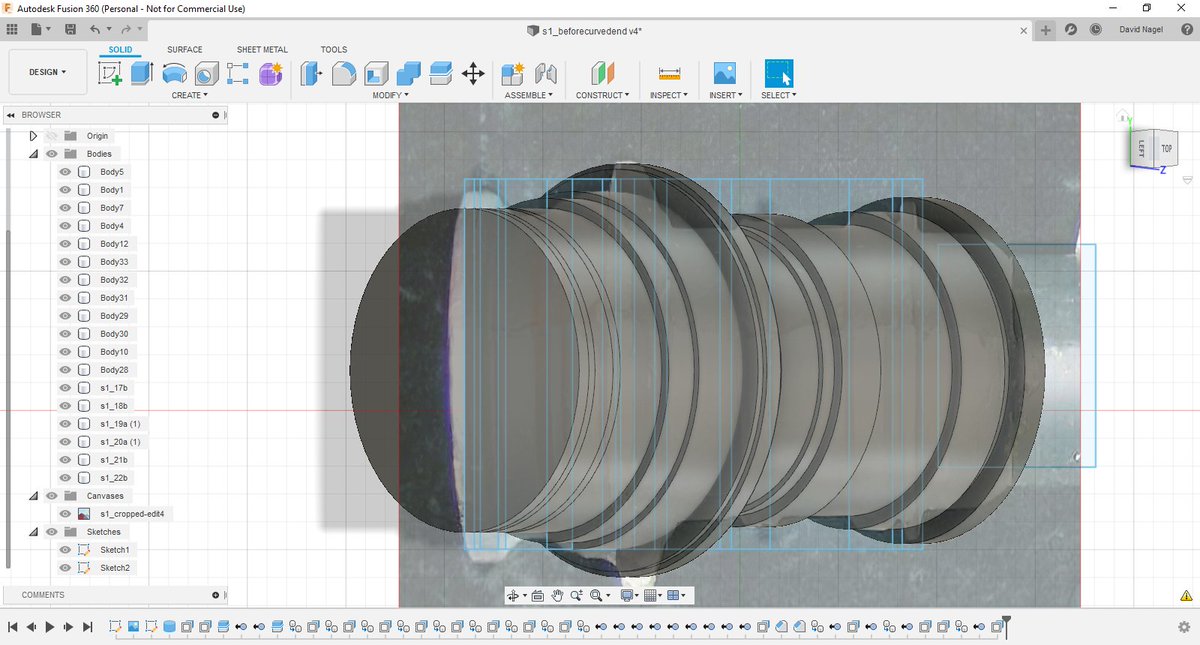Select the Pan tool in navigation bar
This screenshot has height=645, width=1200.
[558, 595]
